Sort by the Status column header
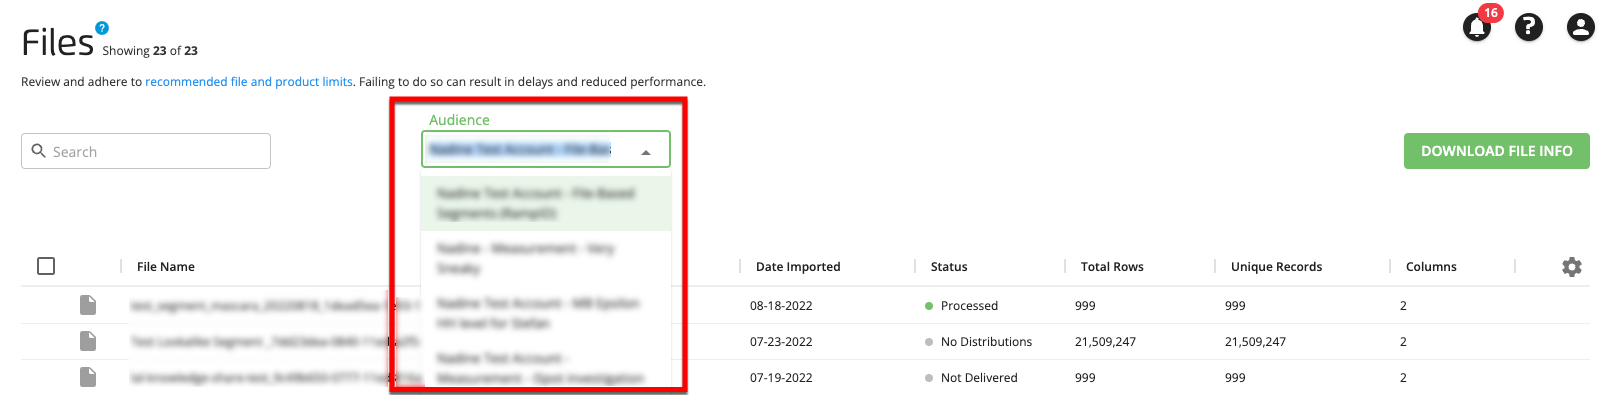The height and width of the screenshot is (395, 1618). (949, 267)
